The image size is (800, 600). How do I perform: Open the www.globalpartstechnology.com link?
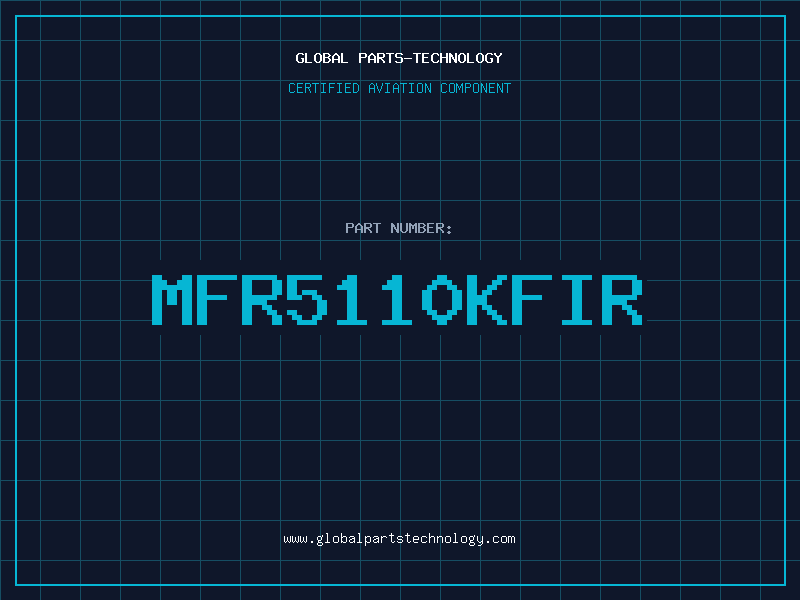399,539
